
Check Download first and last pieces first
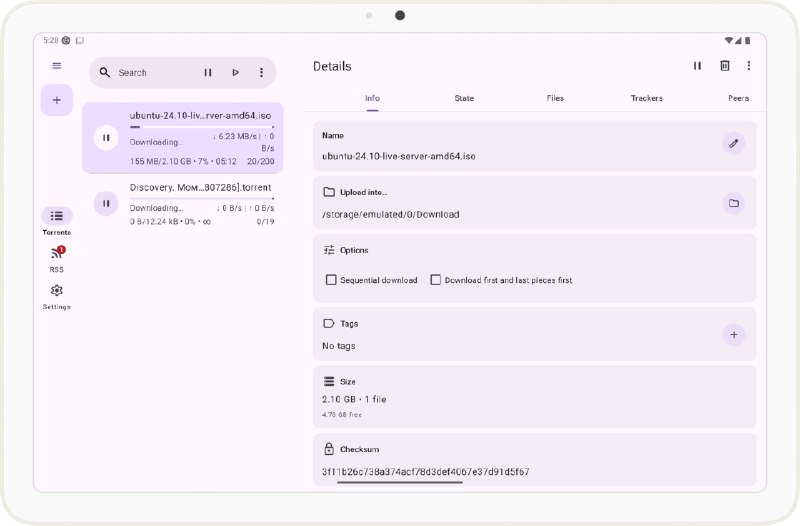click(x=436, y=280)
